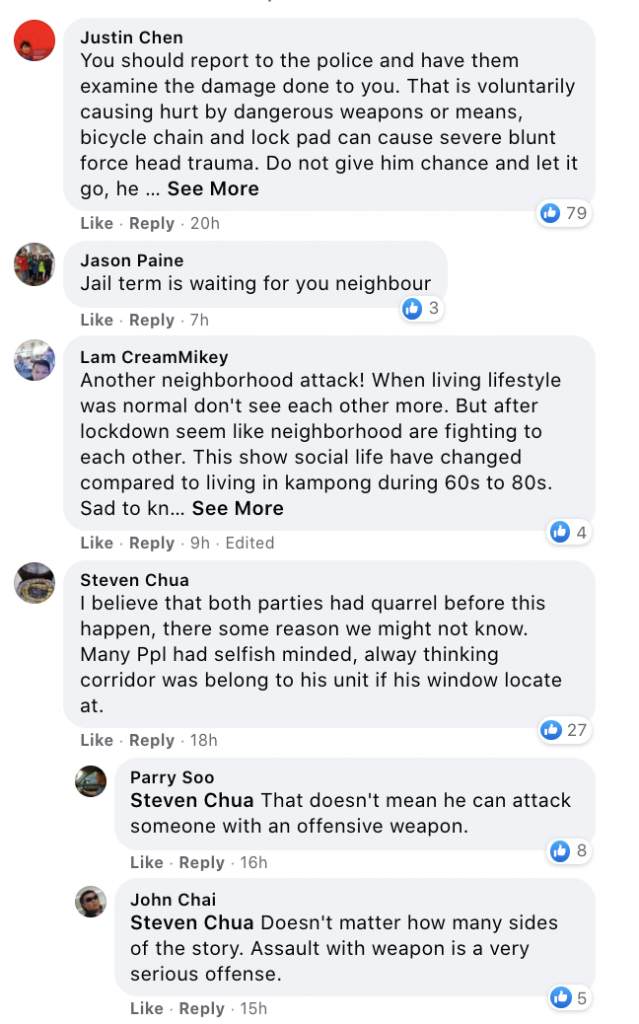Screen dimensions: 639x1024
Task: Open John Chai's profile avatar
Action: (91, 902)
